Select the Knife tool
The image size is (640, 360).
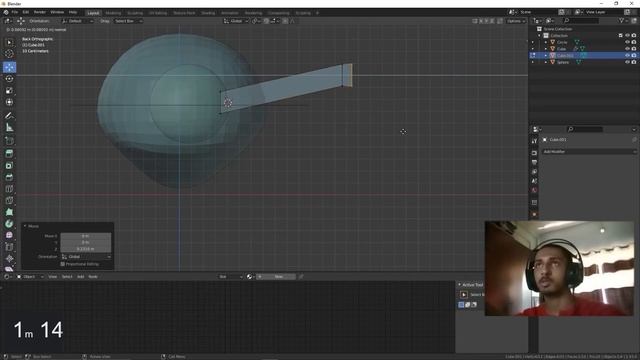[9, 200]
